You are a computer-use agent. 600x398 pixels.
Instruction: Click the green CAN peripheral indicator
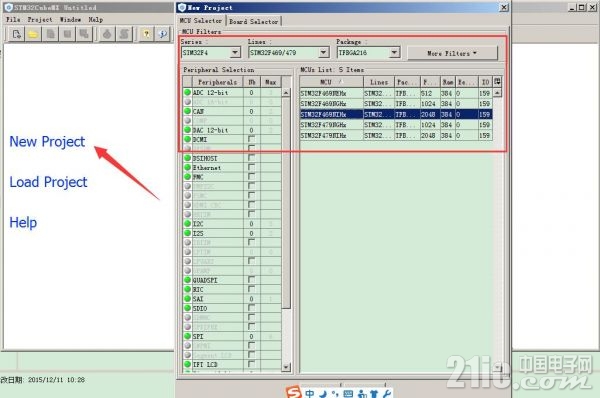pyautogui.click(x=187, y=111)
